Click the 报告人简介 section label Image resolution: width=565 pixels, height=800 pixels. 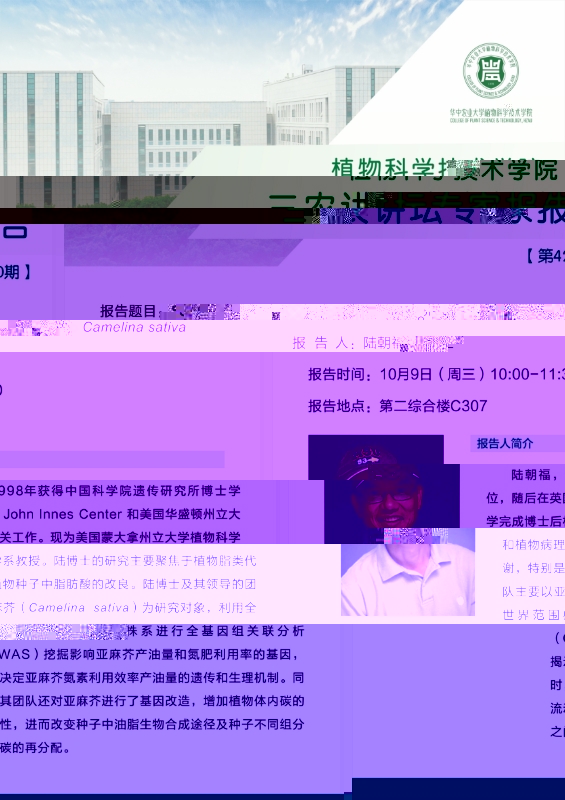(505, 443)
